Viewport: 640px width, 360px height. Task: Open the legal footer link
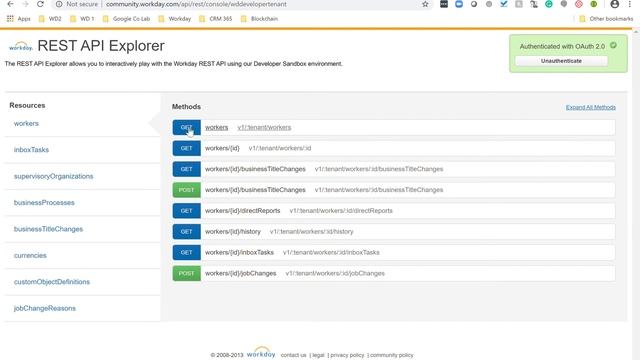coord(318,355)
